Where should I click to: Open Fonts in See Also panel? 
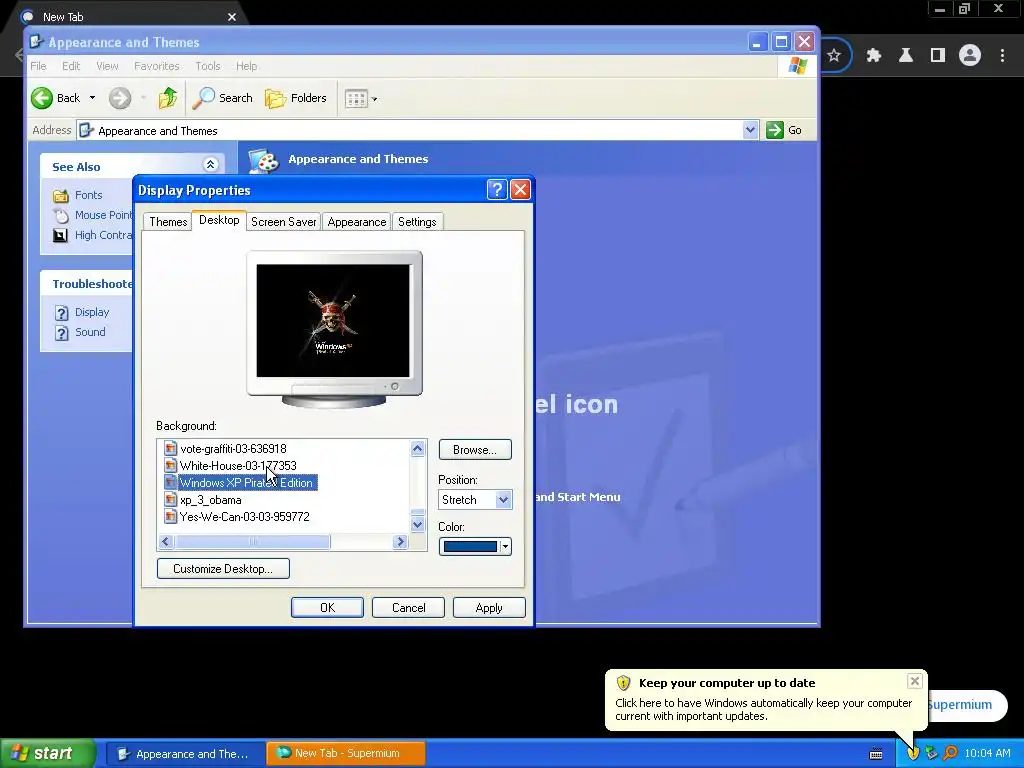[x=88, y=195]
